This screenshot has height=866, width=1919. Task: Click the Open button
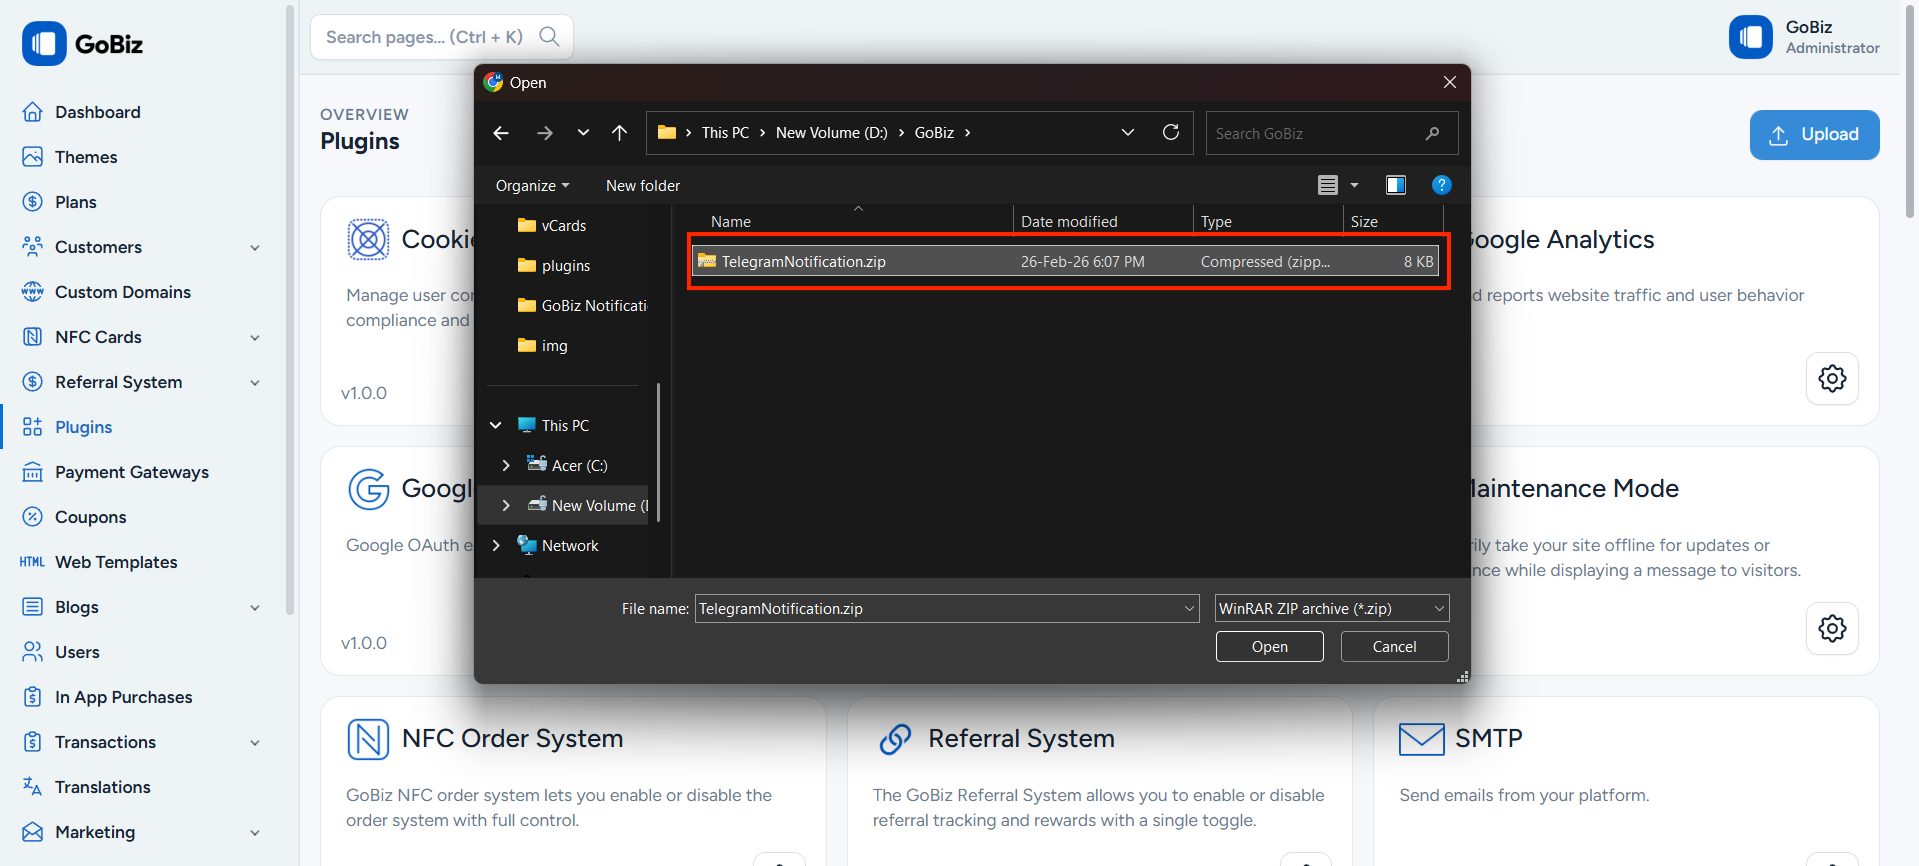point(1269,647)
